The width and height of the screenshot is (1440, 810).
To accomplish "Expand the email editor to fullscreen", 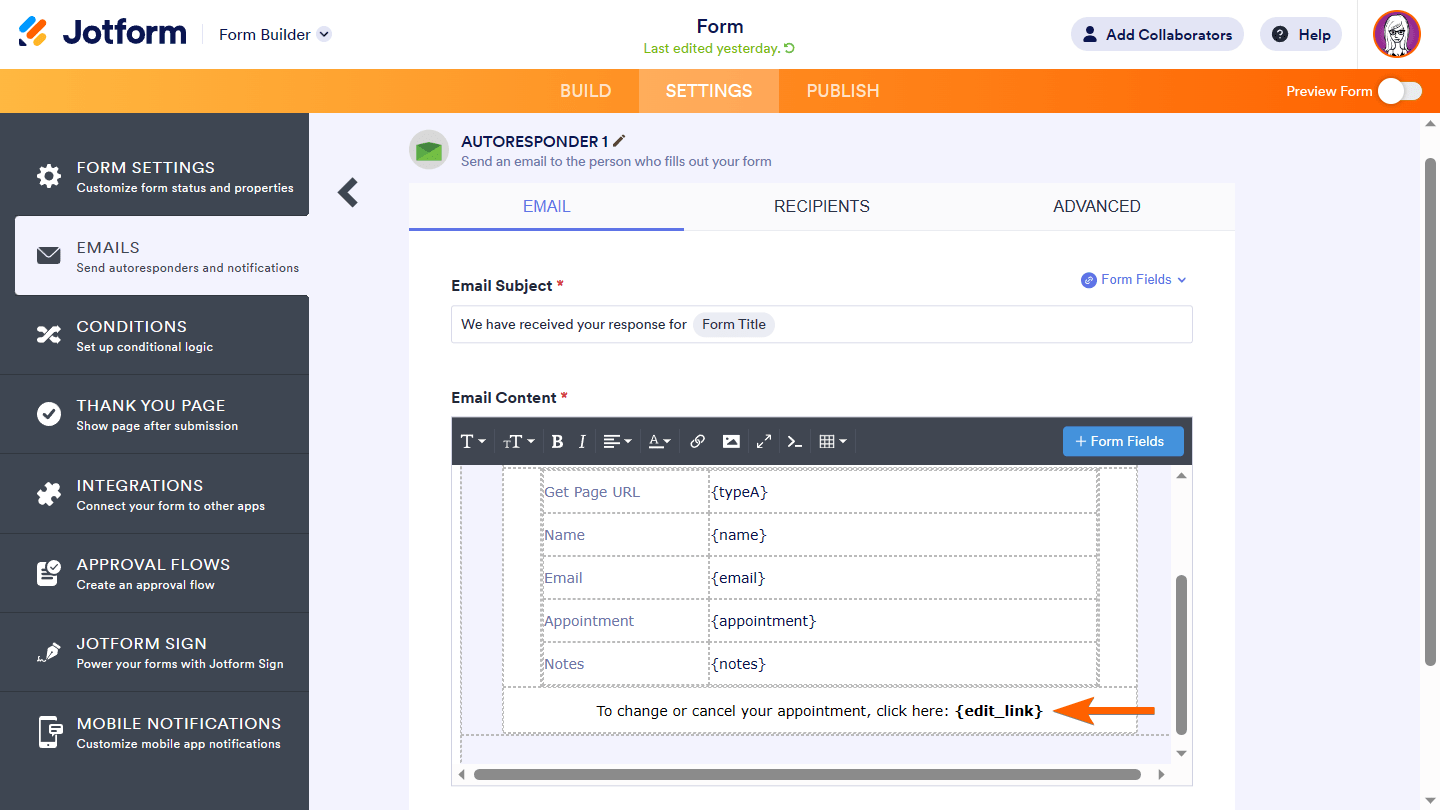I will (764, 441).
